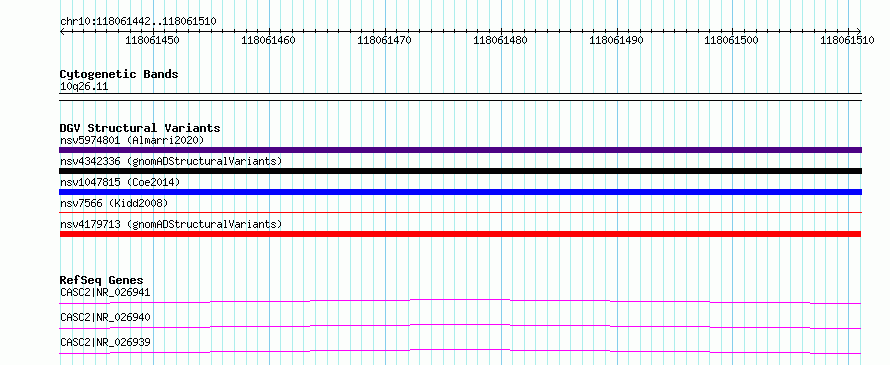
Task: Click the thick red nsv4179713 variant bar
Action: tap(460, 234)
